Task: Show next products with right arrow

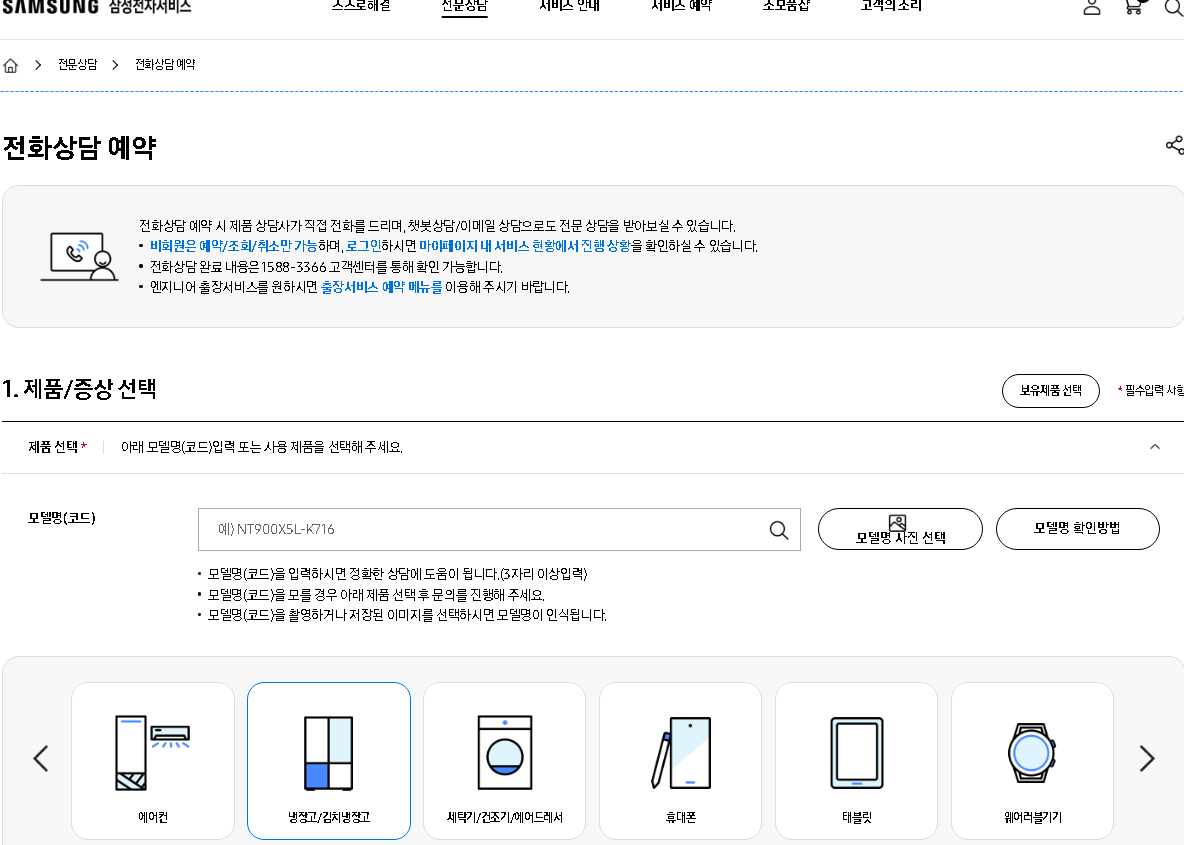Action: [x=1146, y=758]
